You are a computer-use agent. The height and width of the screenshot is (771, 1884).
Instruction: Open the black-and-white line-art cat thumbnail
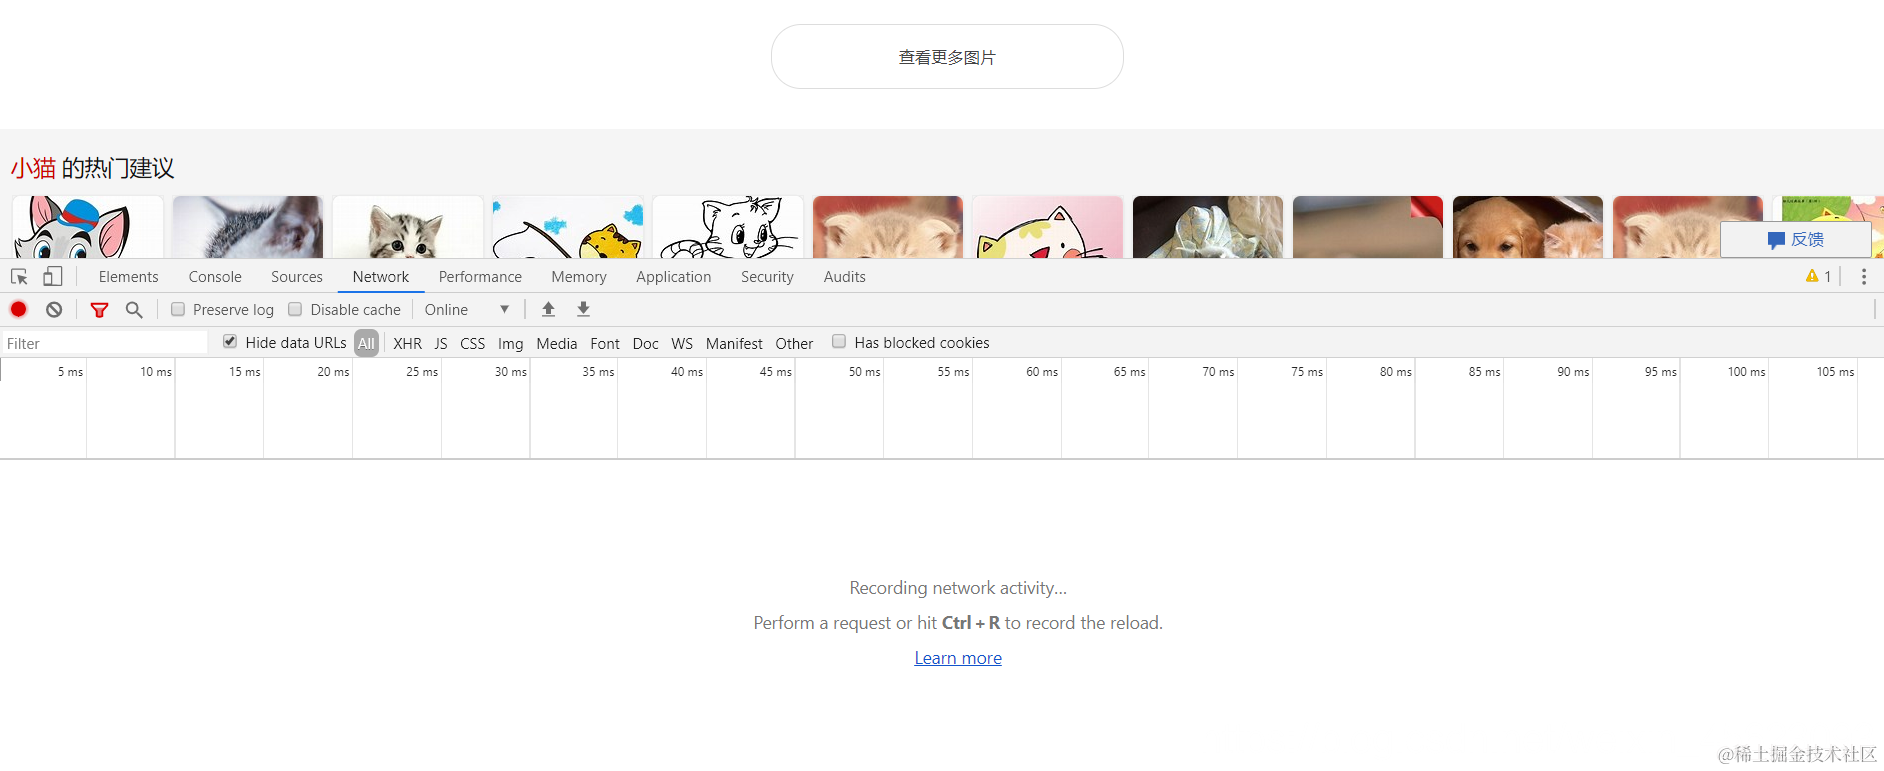tap(728, 227)
